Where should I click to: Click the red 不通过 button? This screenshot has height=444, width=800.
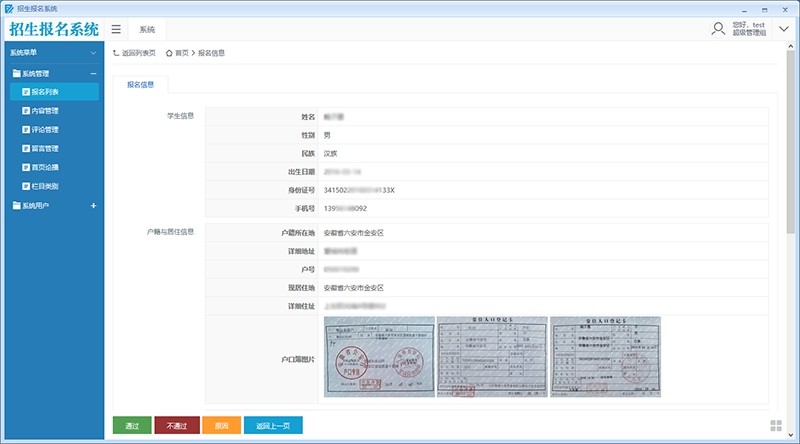click(x=177, y=425)
